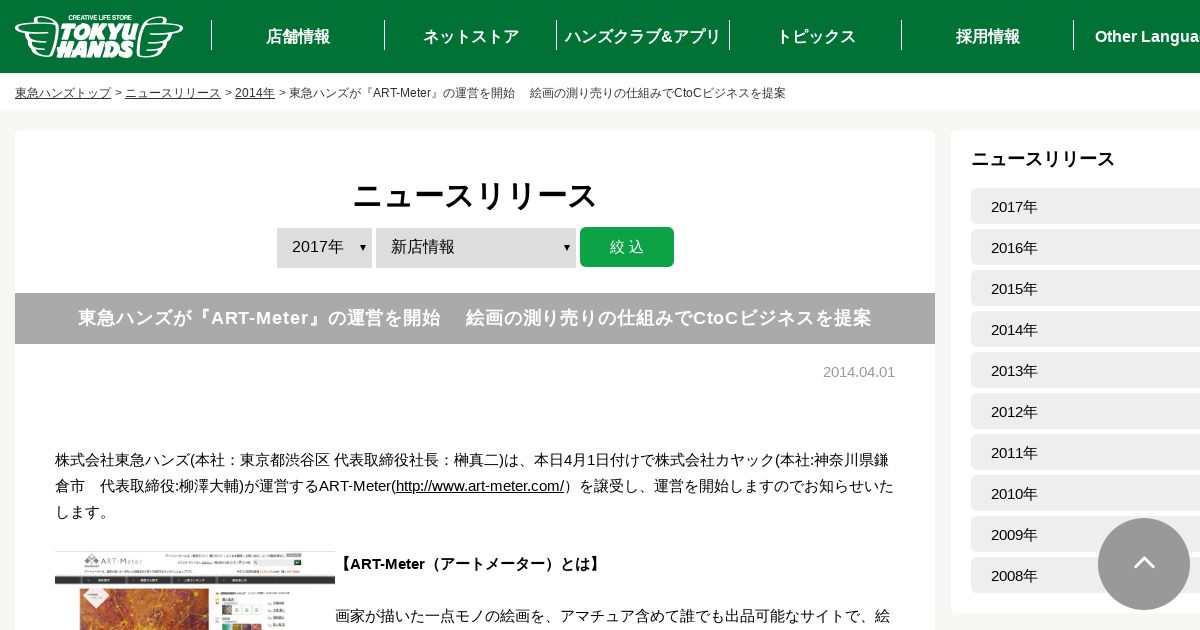The width and height of the screenshot is (1200, 630).
Task: Select 2014年 in sidebar archive
Action: pos(1086,329)
